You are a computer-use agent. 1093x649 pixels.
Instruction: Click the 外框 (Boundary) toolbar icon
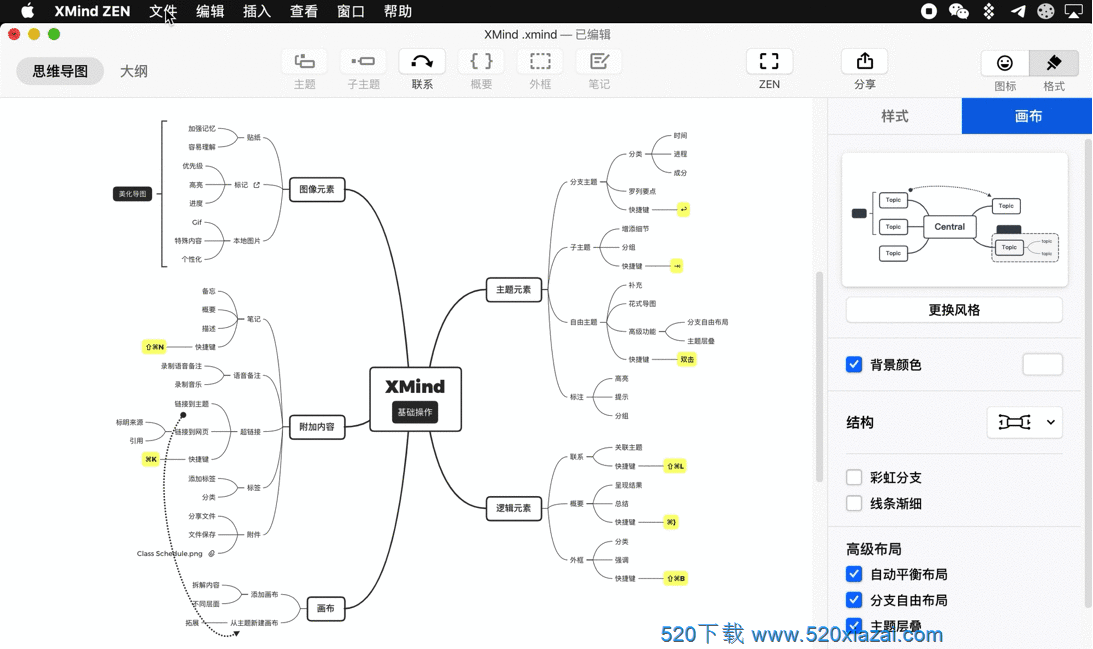[x=540, y=62]
